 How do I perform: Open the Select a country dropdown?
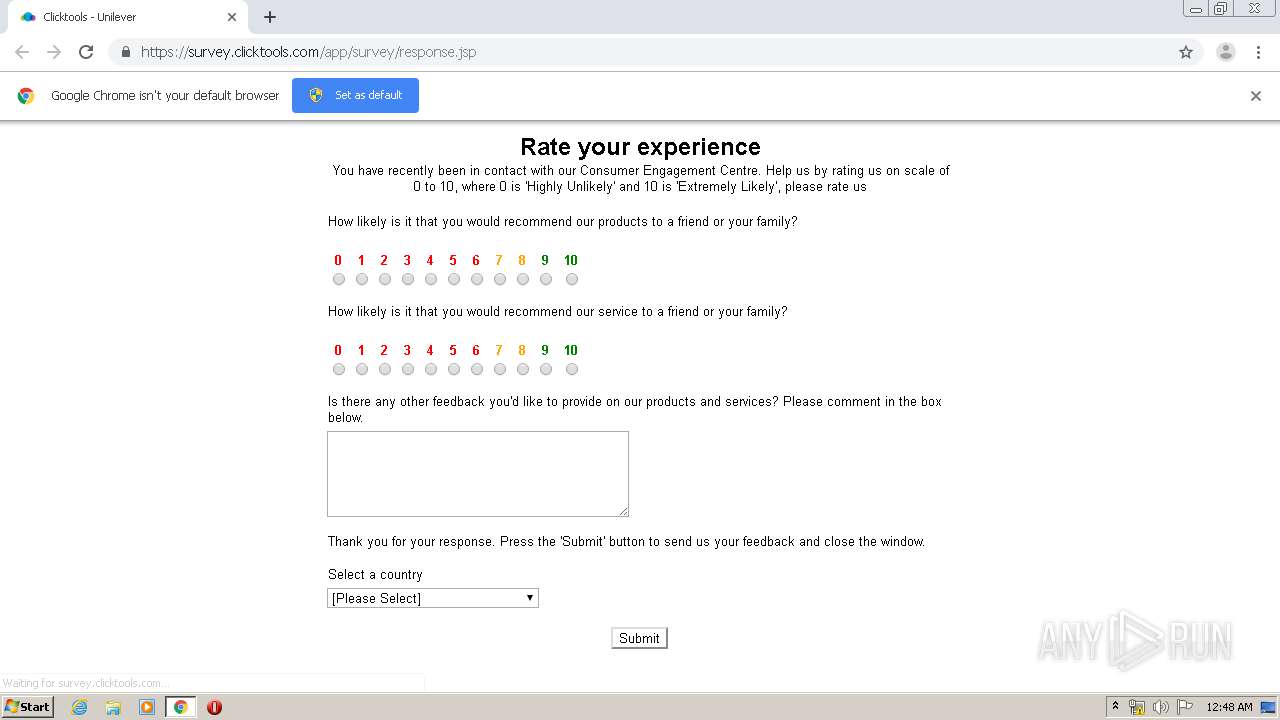coord(433,598)
